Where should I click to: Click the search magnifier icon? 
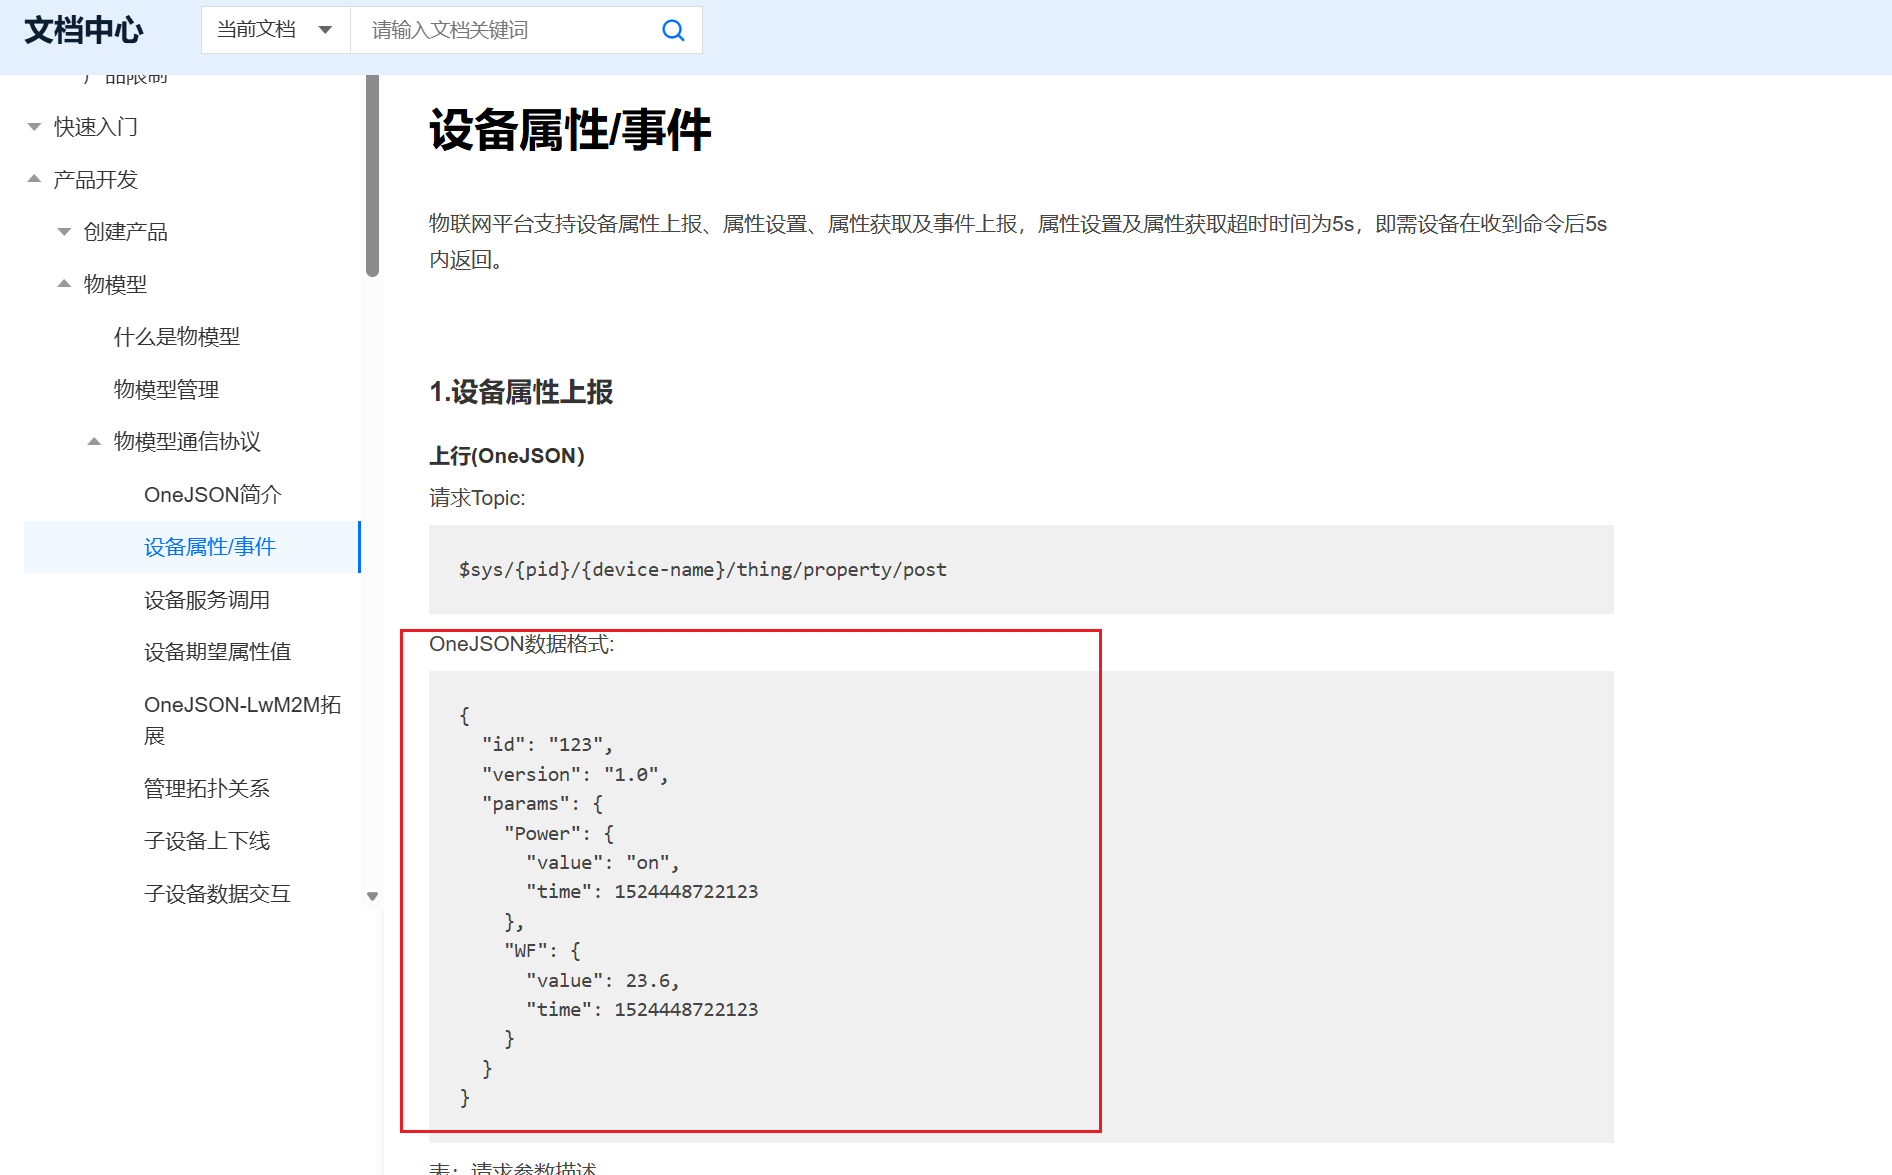click(x=672, y=30)
